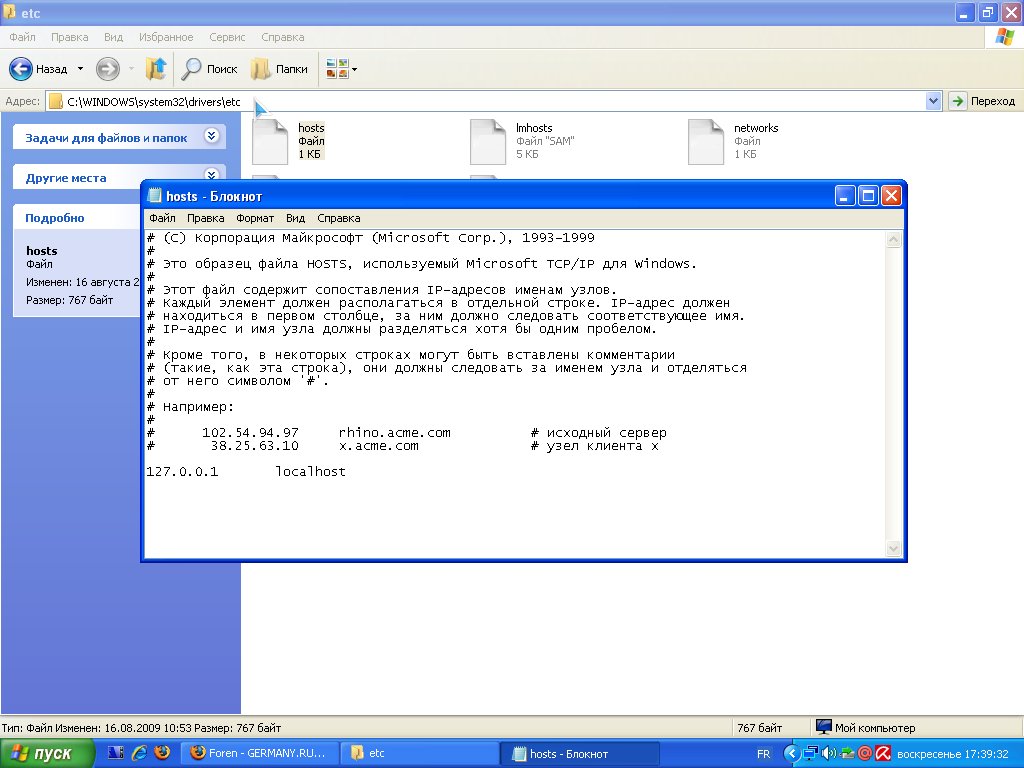Click '102.54.94.97' in Notepad text
Screen dimensions: 1024x768
250,433
